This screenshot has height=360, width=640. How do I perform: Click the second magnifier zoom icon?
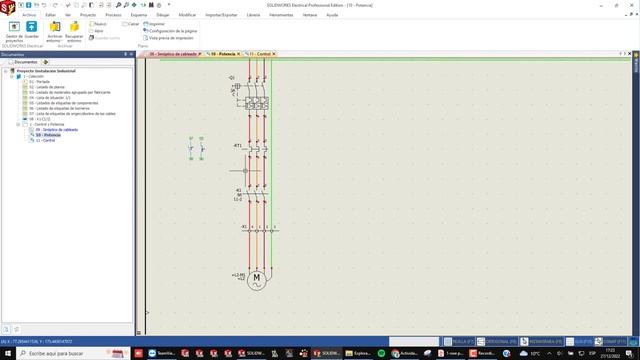click(x=126, y=5)
